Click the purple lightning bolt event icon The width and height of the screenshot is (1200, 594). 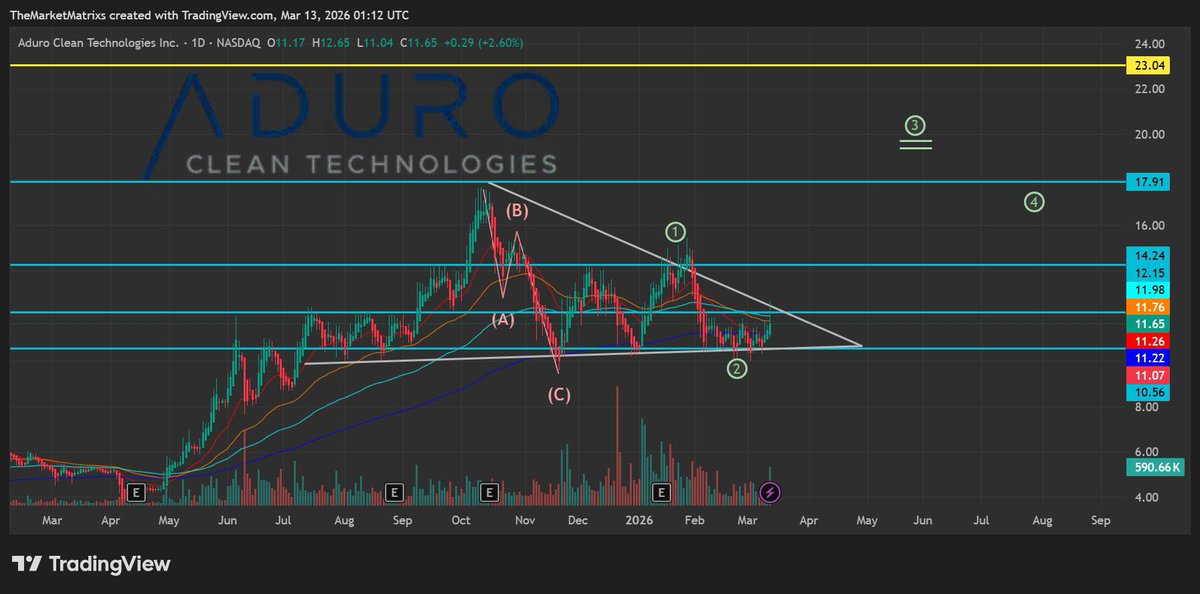pyautogui.click(x=770, y=492)
